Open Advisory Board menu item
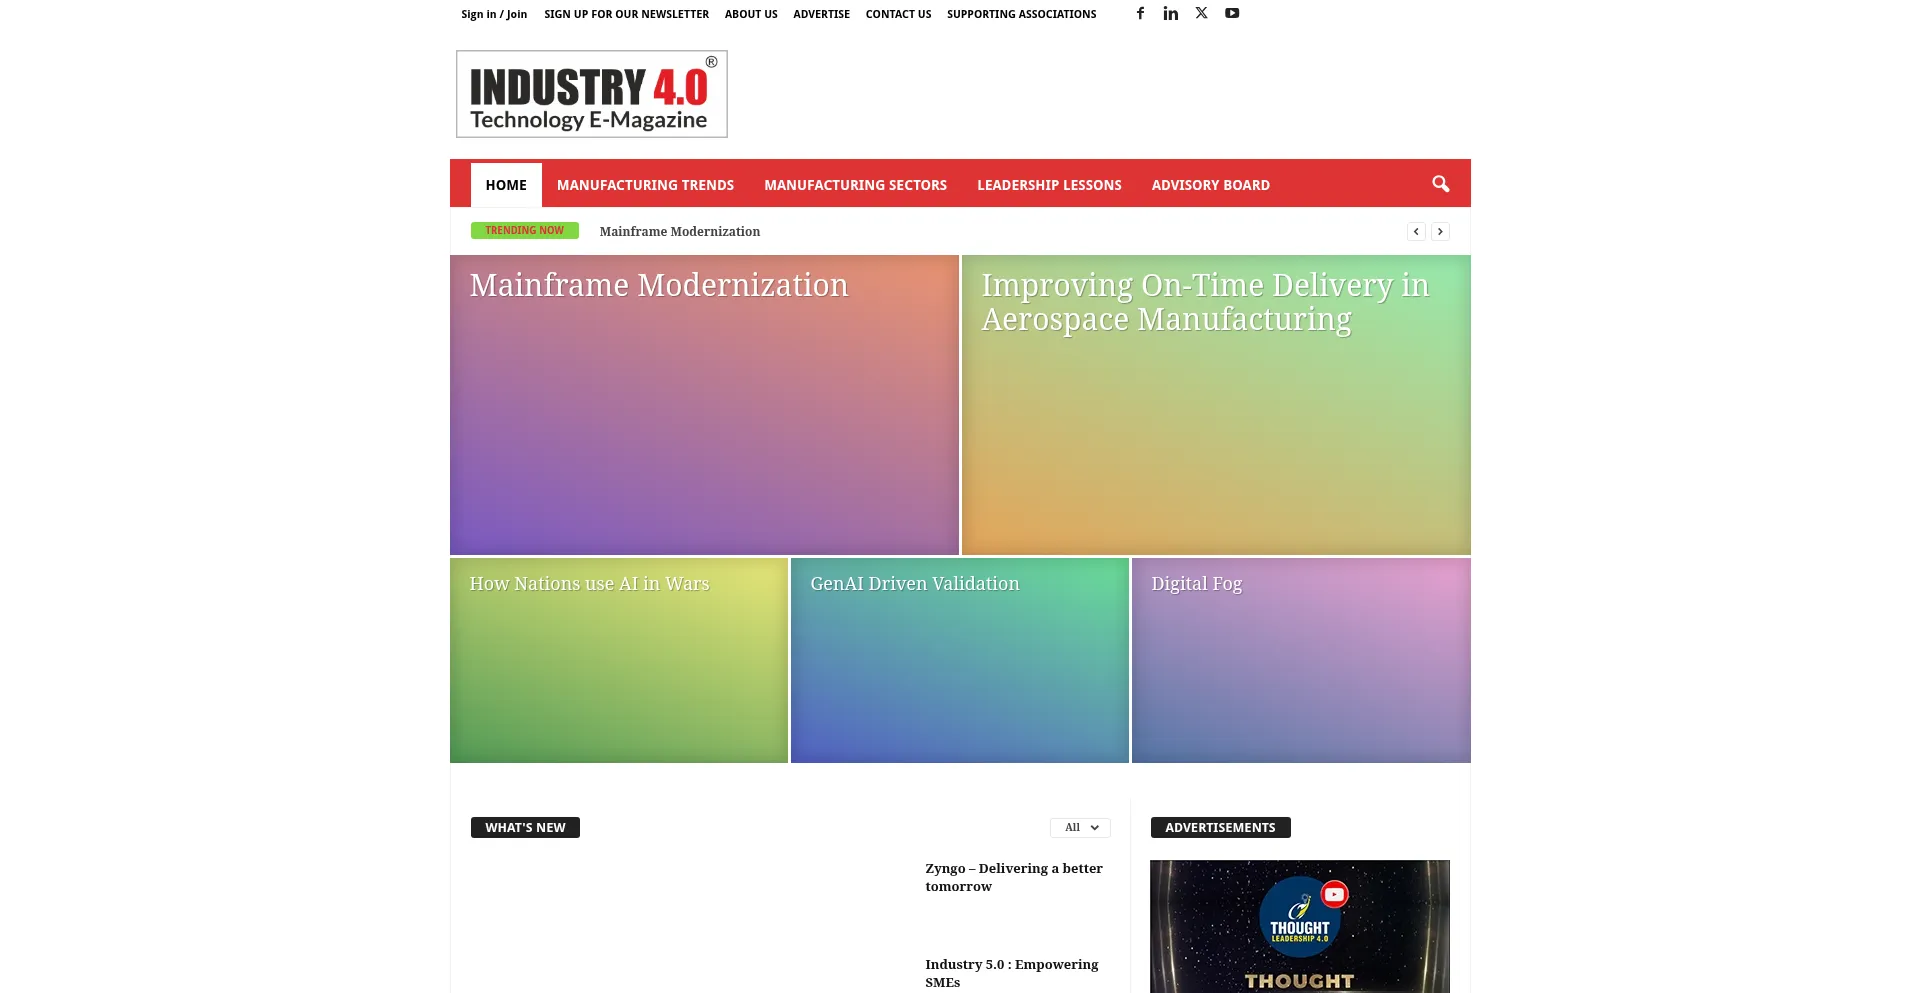 pyautogui.click(x=1210, y=185)
